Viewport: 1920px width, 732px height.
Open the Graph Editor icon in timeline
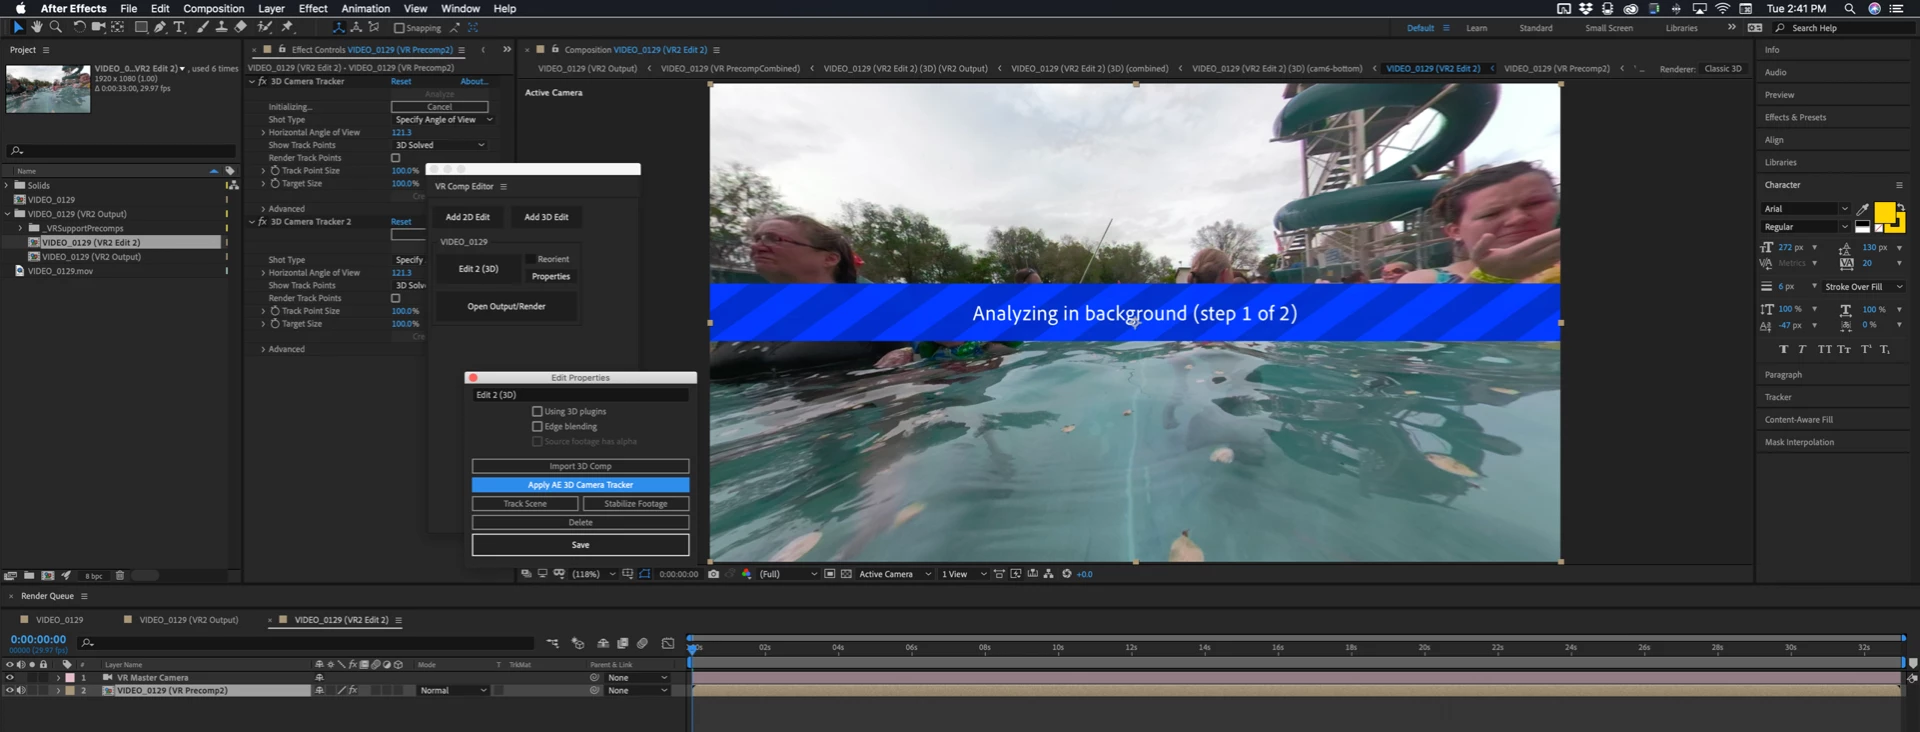coord(668,643)
